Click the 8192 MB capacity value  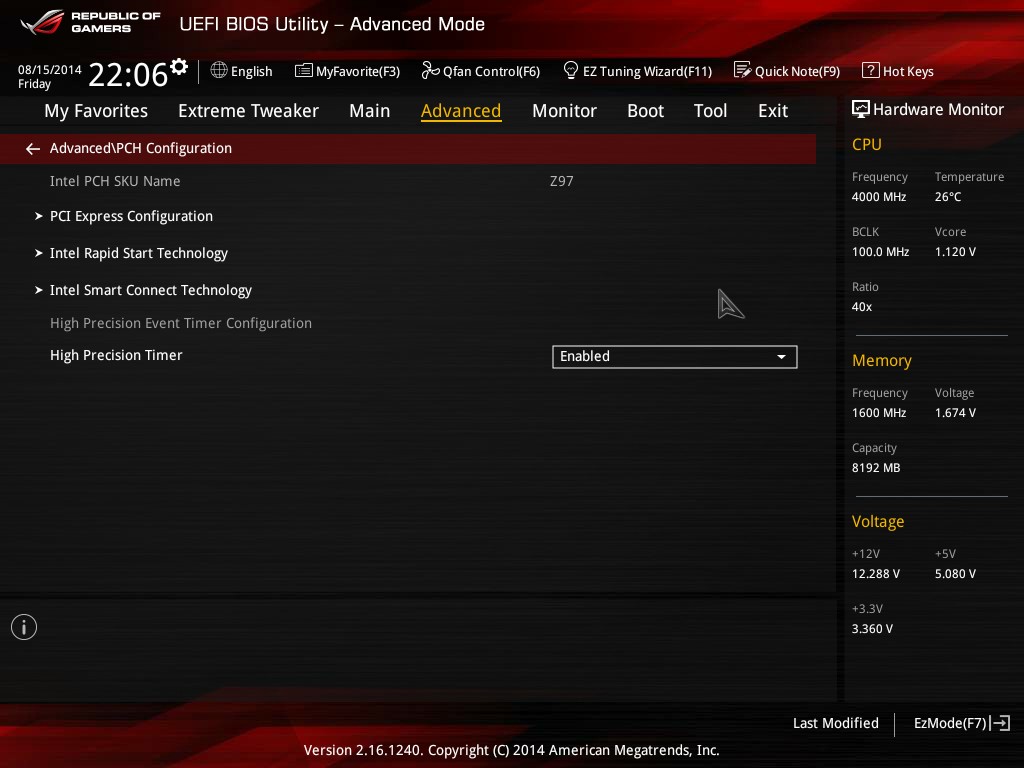coord(876,468)
